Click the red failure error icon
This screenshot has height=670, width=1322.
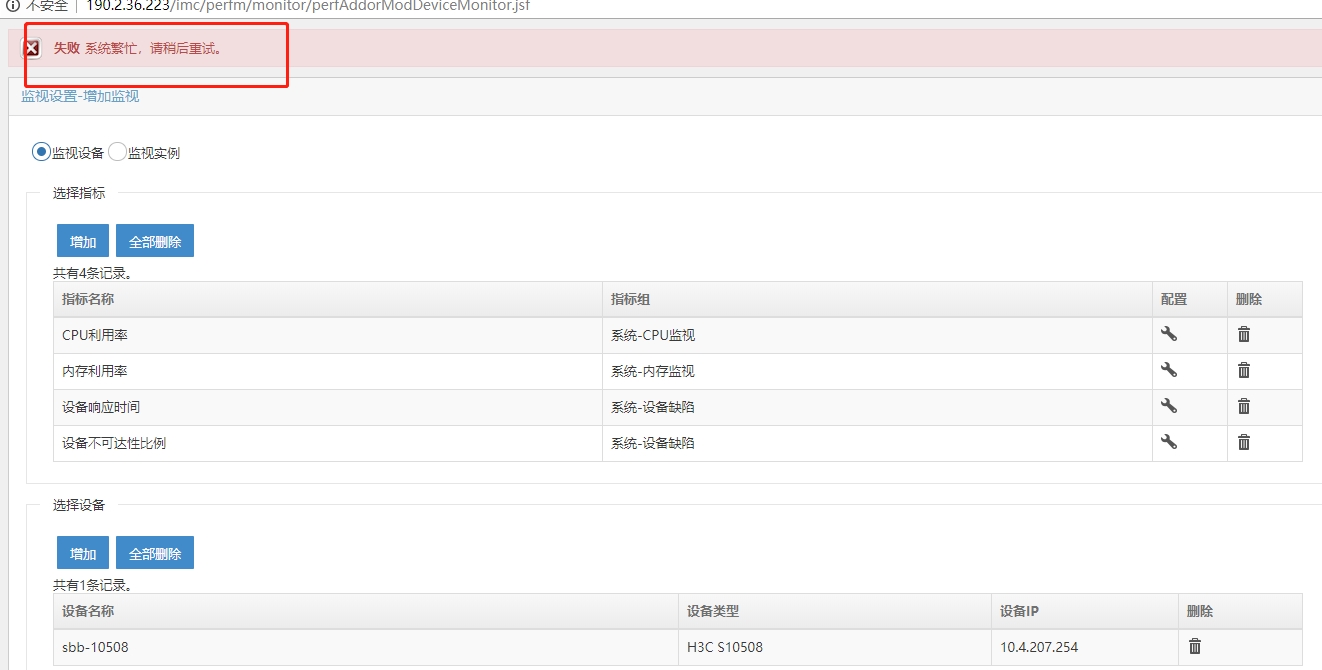pyautogui.click(x=32, y=48)
